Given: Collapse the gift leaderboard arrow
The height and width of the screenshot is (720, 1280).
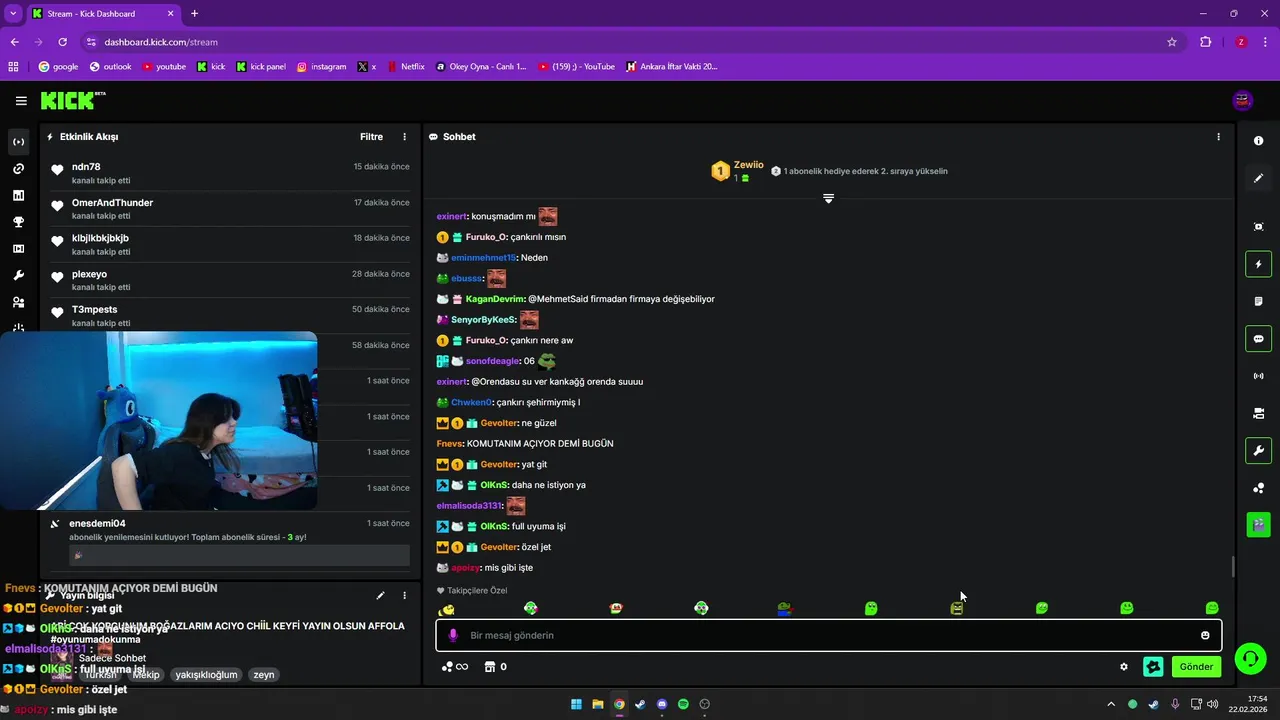Looking at the screenshot, I should (x=828, y=198).
